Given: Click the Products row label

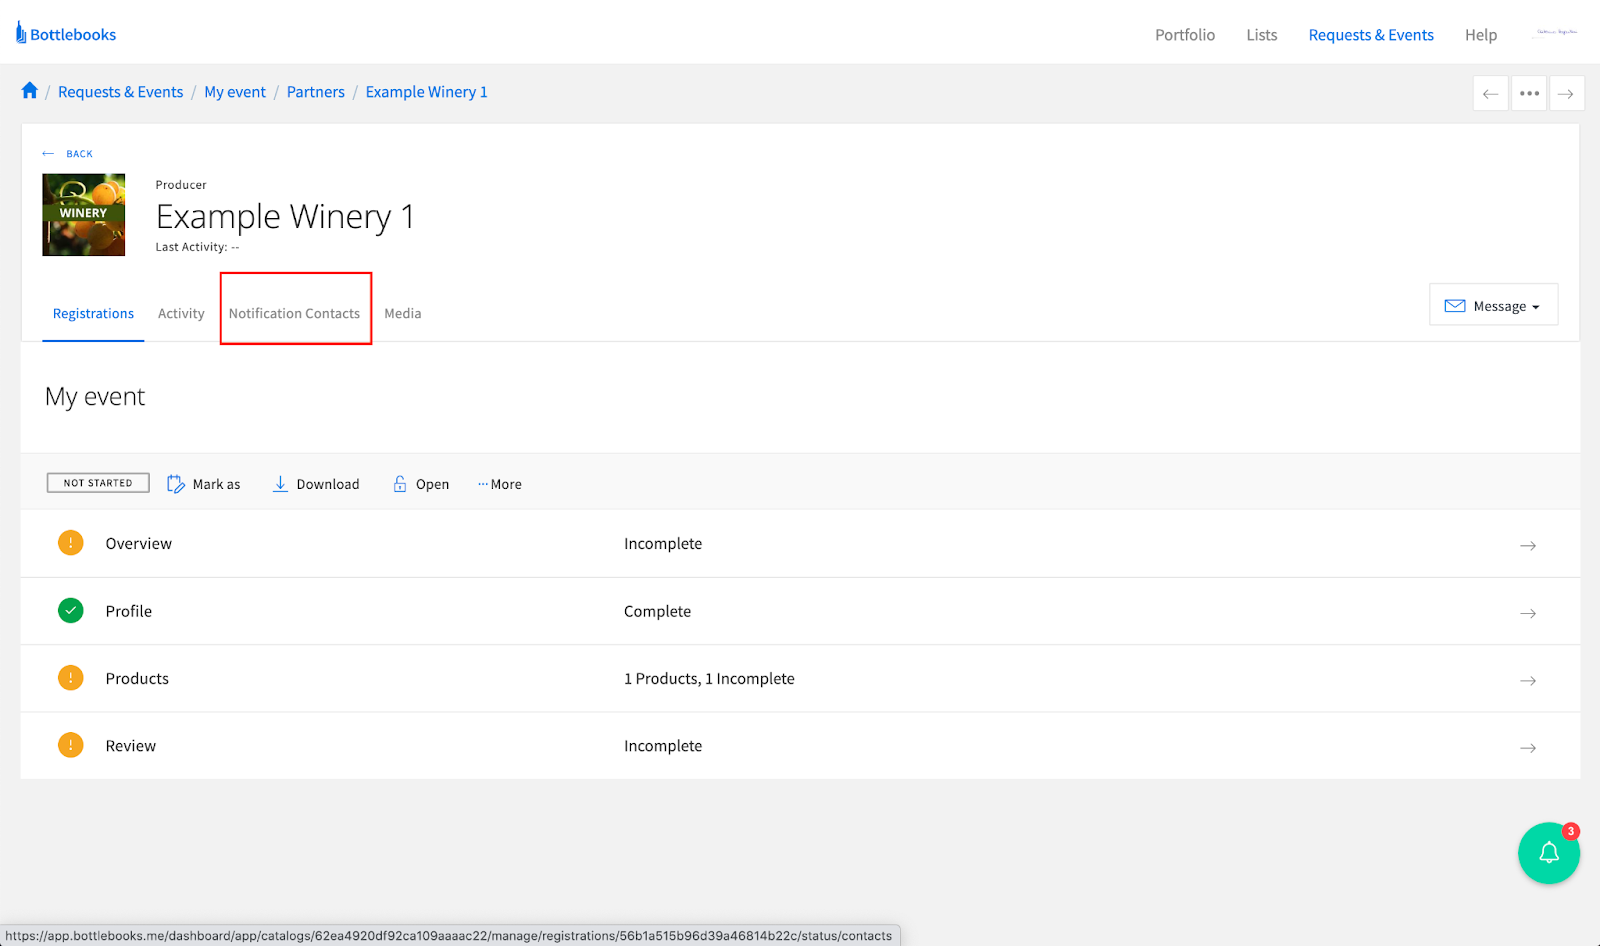Looking at the screenshot, I should pyautogui.click(x=137, y=679).
